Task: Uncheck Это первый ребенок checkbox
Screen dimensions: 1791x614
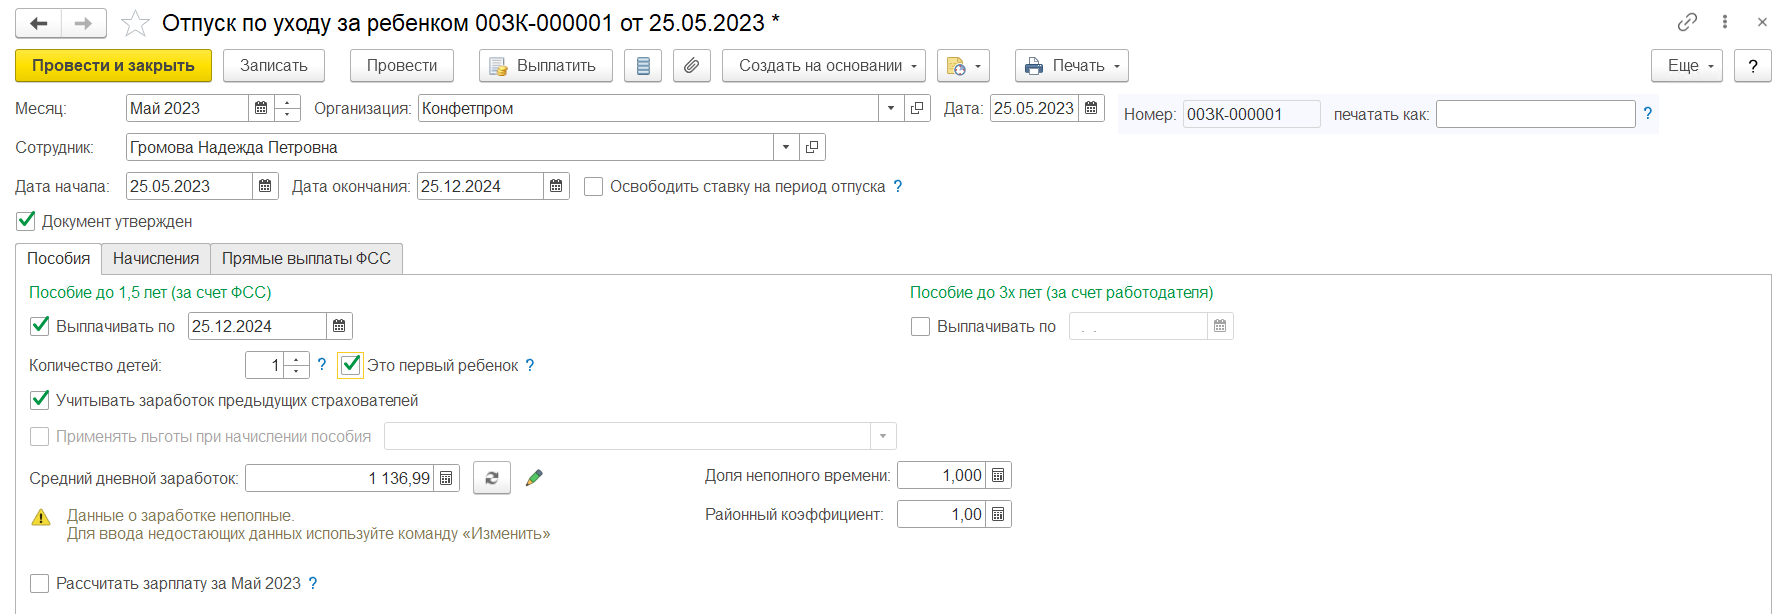Action: 350,365
